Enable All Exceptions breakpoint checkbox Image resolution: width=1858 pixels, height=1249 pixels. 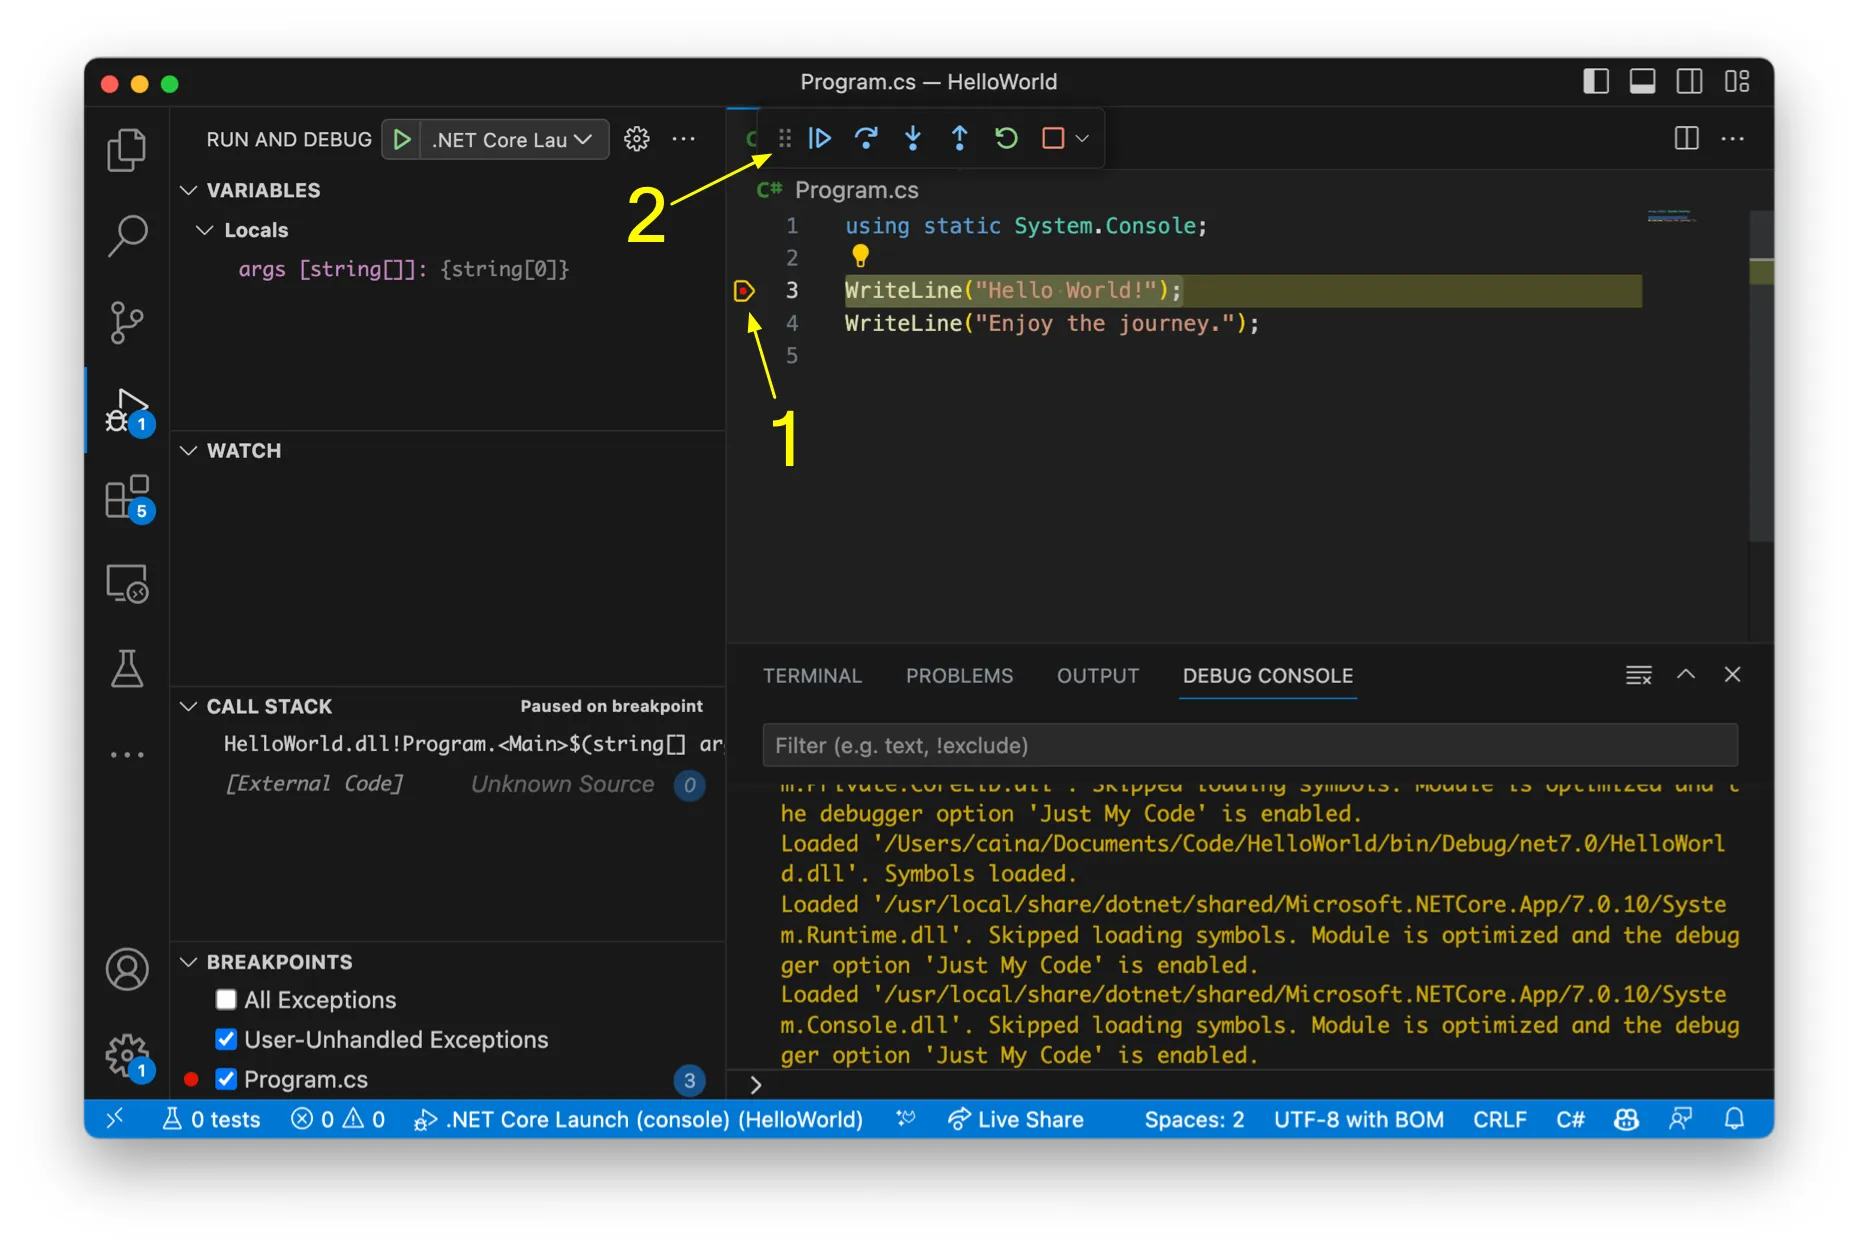(226, 1000)
